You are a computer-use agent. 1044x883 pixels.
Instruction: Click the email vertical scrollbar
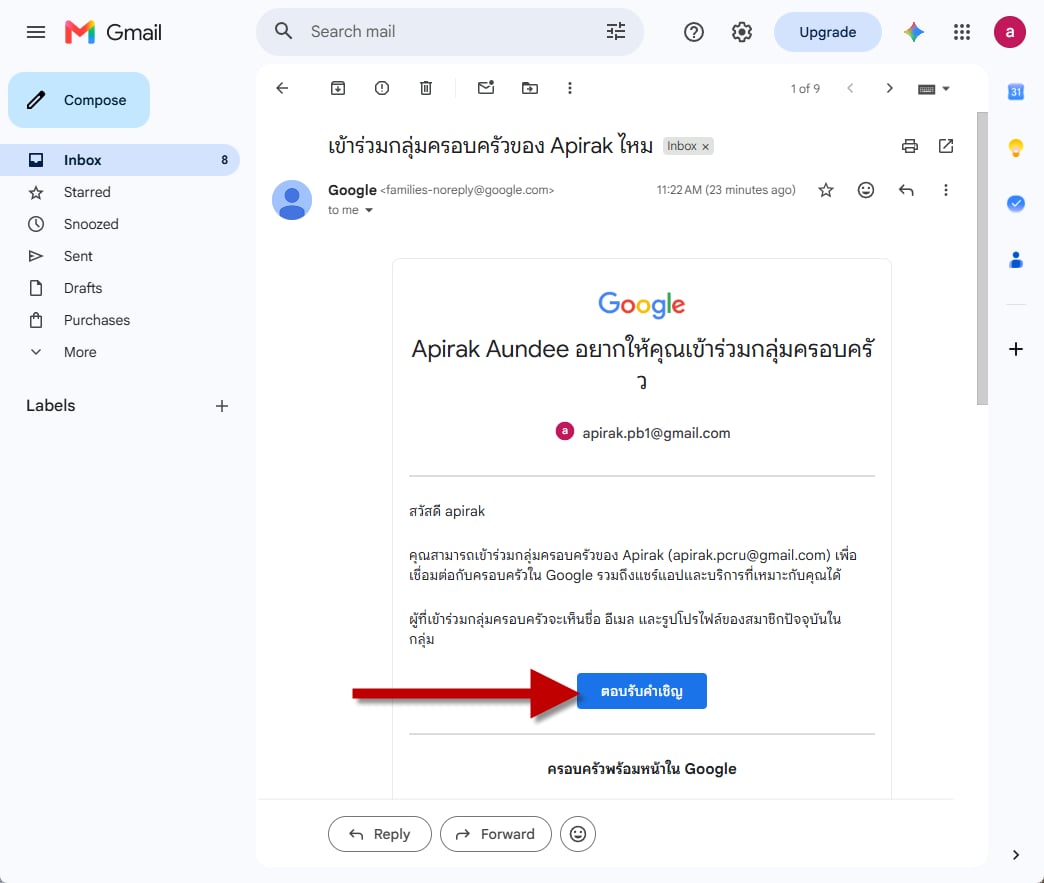(982, 258)
